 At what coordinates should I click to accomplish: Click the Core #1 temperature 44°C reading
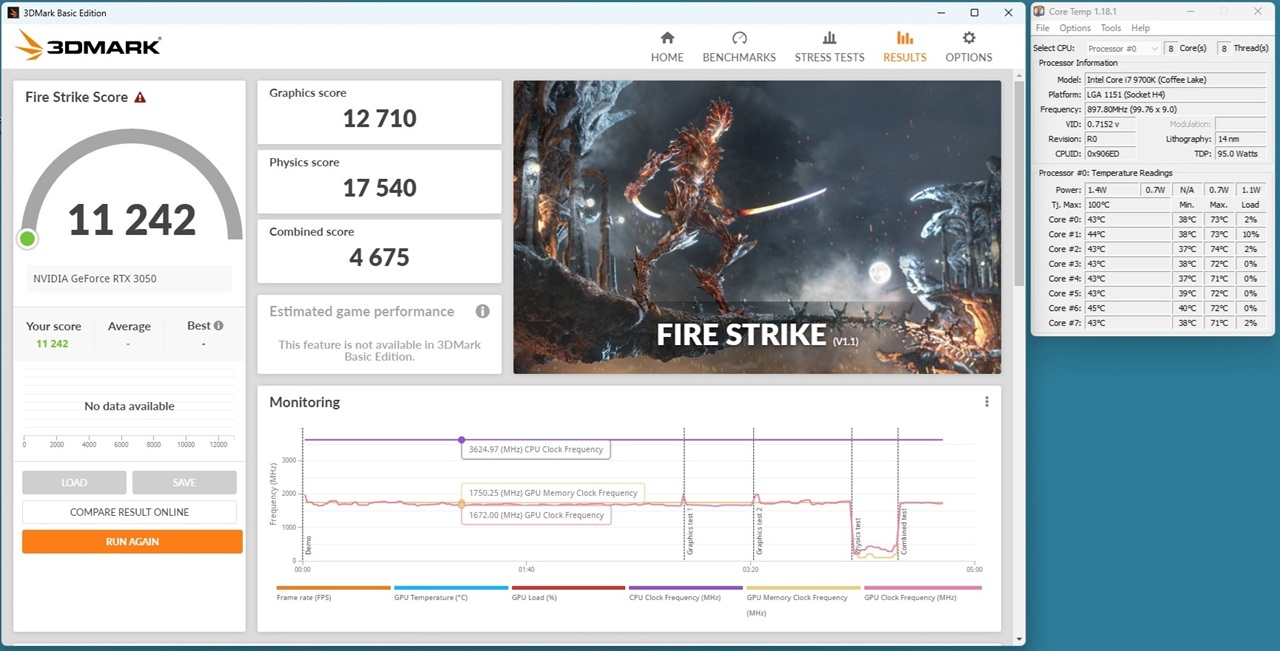[x=1127, y=234]
